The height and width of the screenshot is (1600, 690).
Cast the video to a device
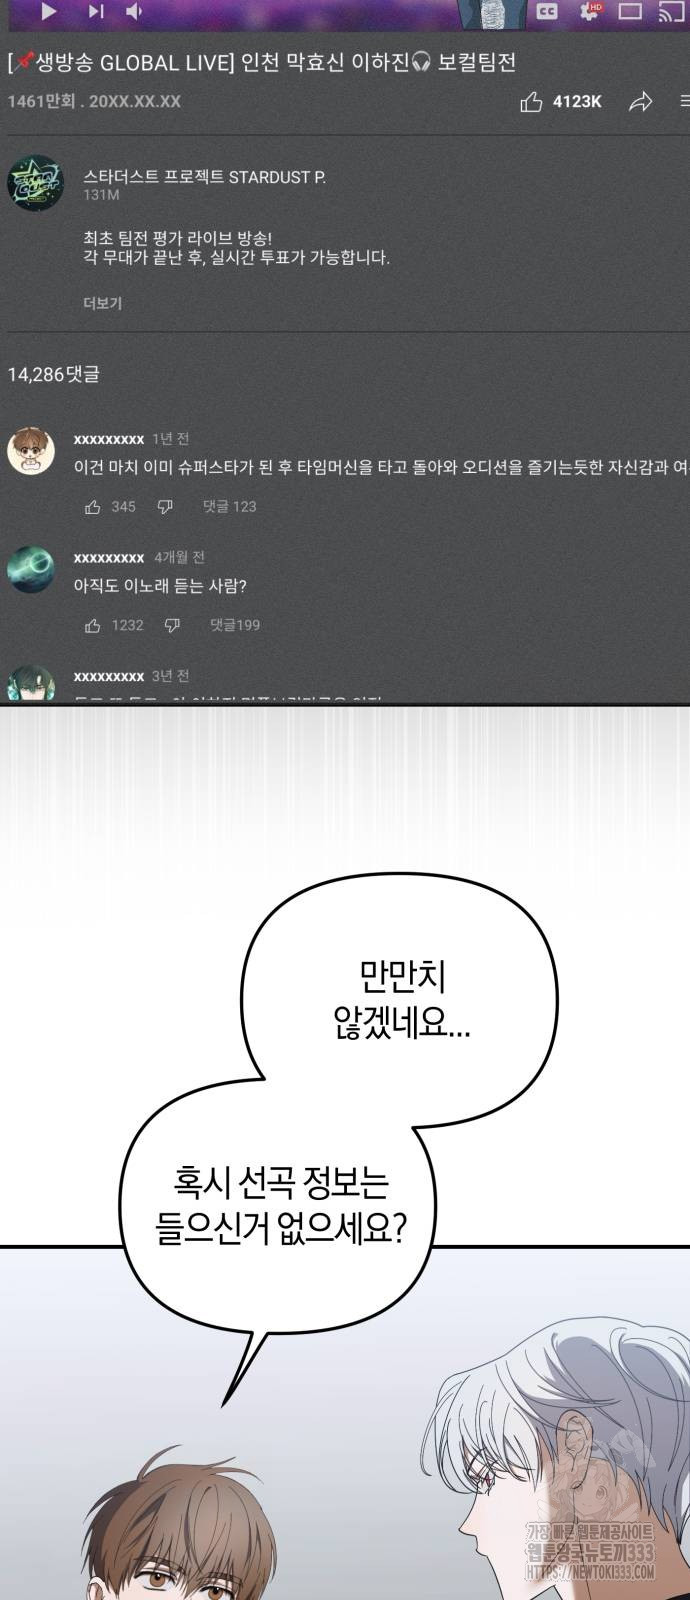point(671,12)
